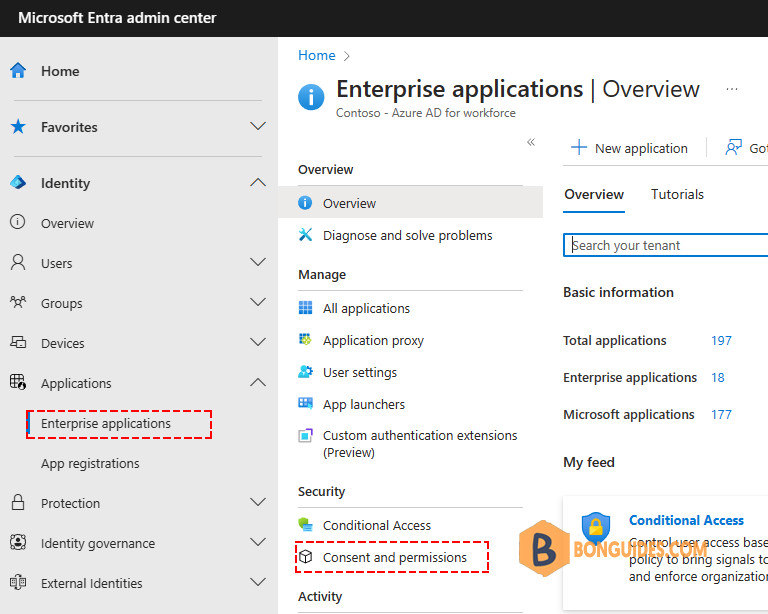Select Overview under Identity in sidebar

[x=67, y=223]
